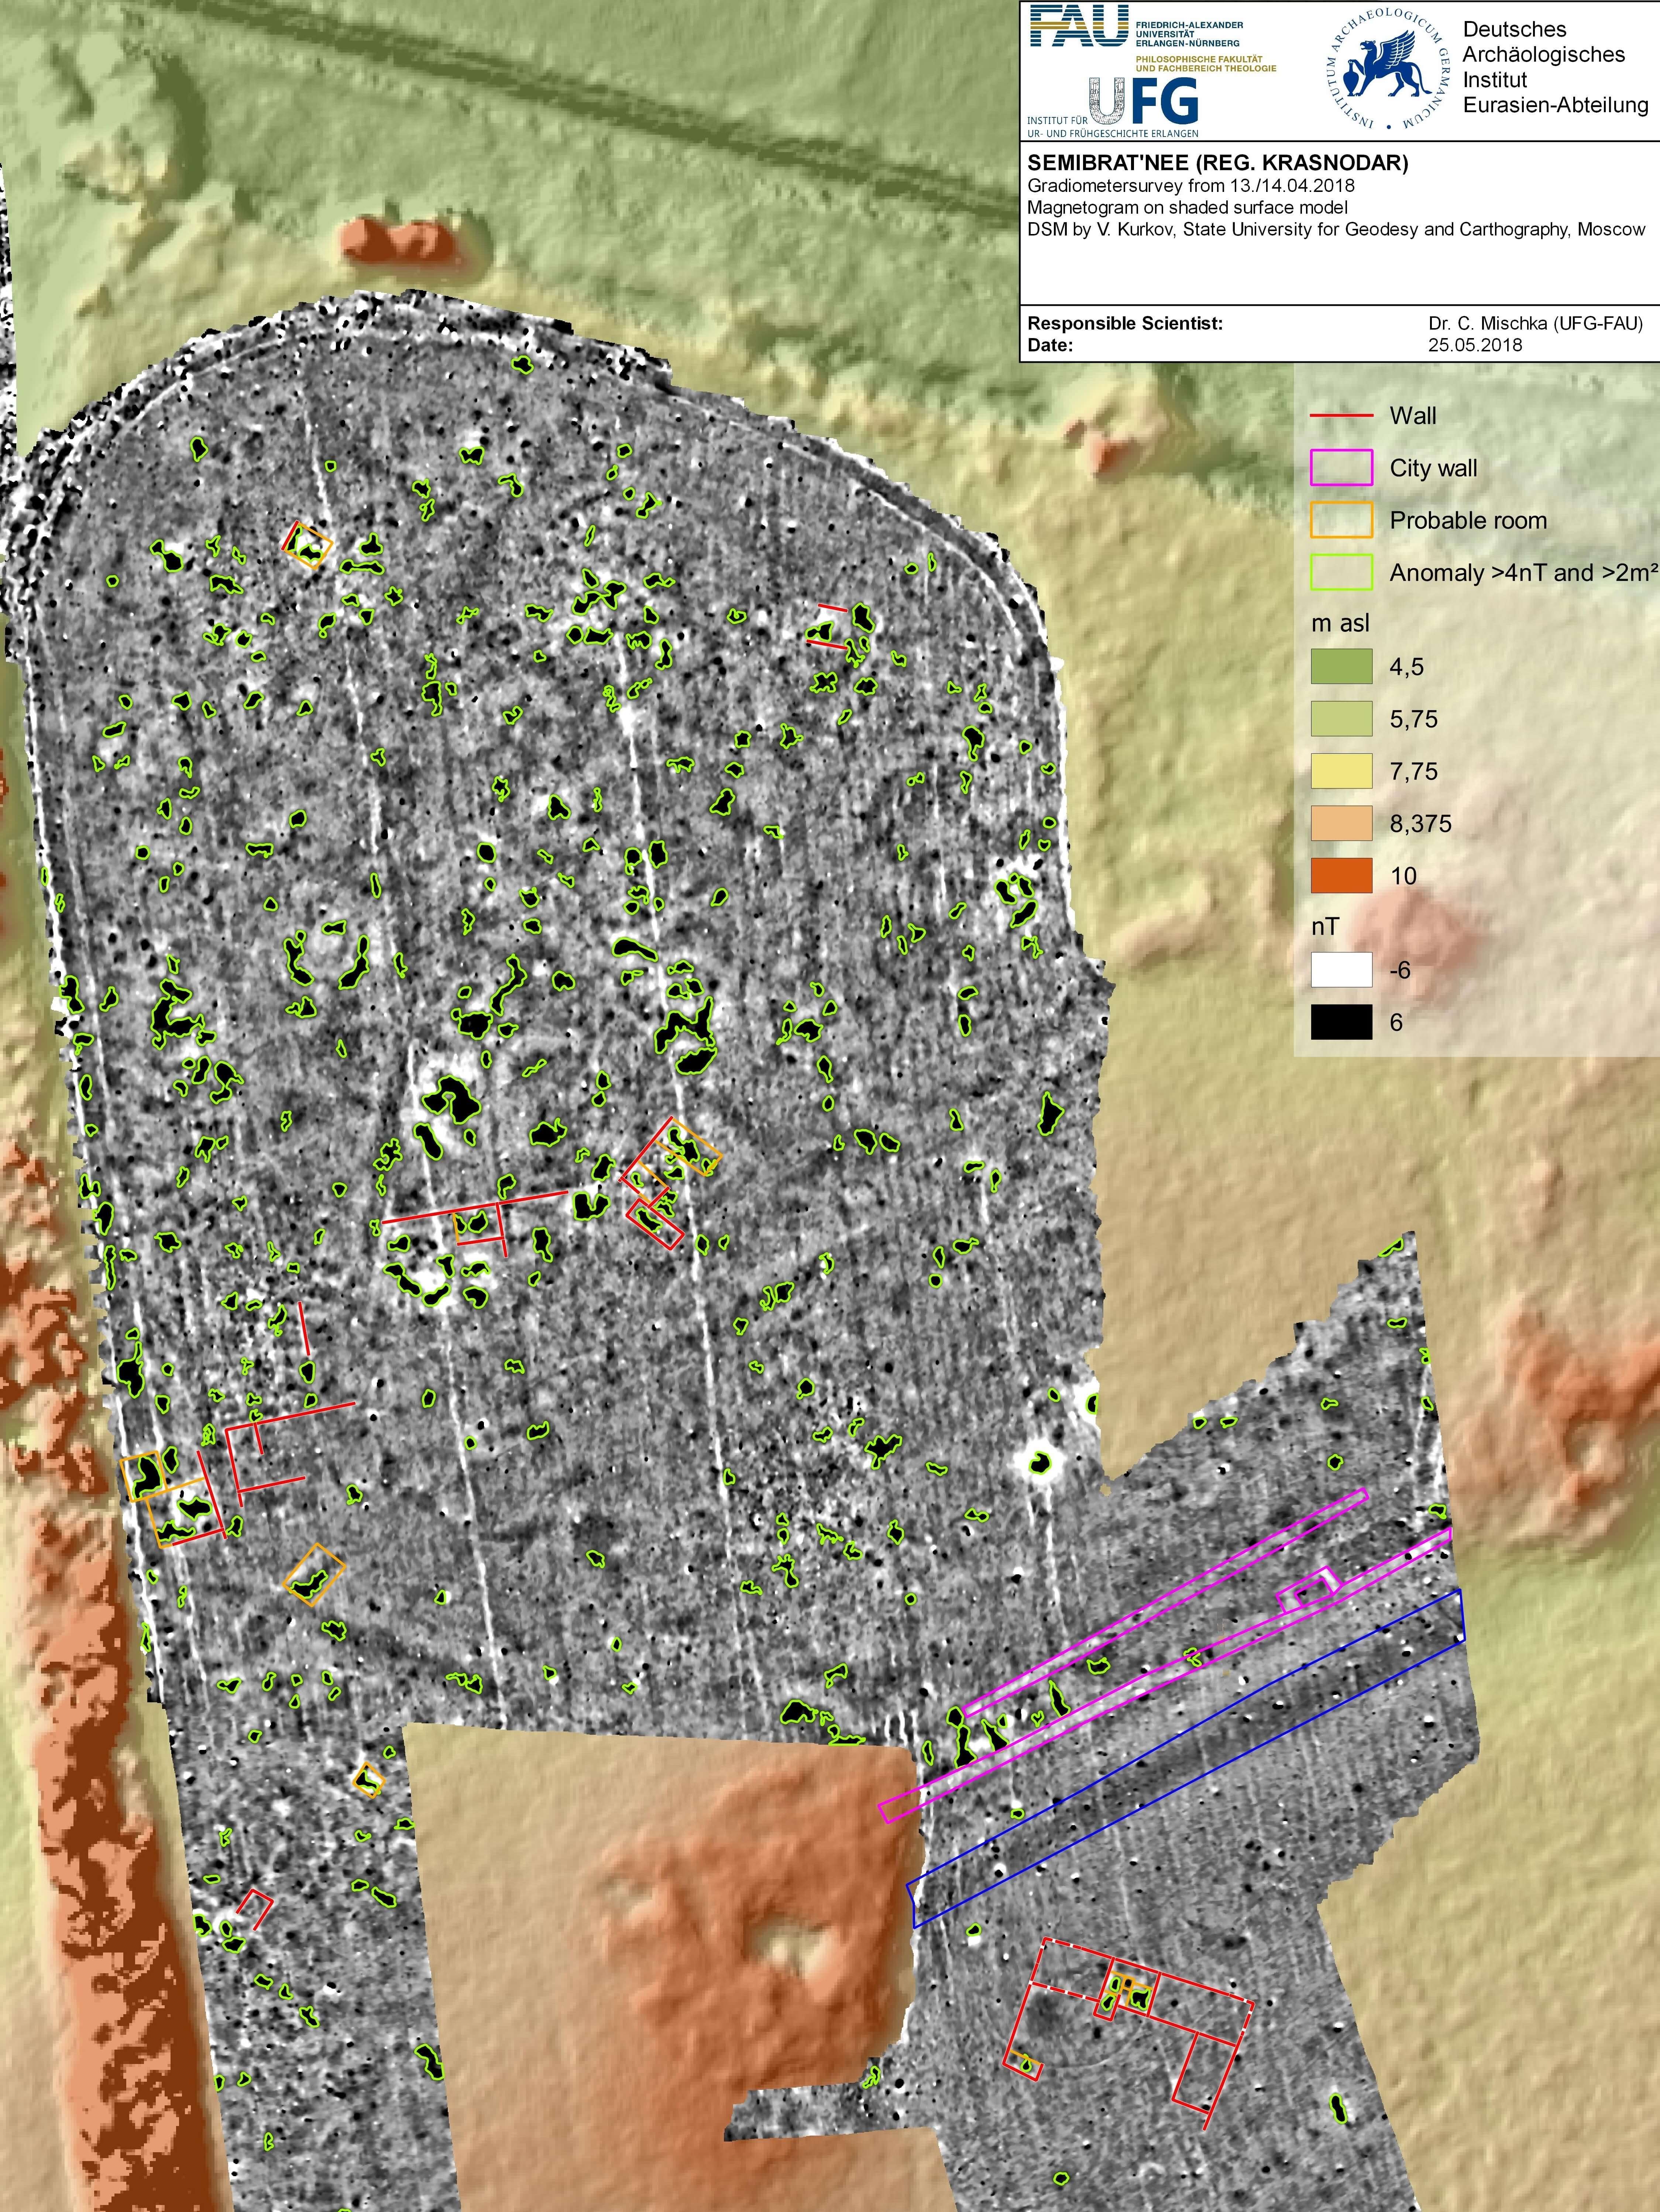Click the '8,375' elevation legend value
The width and height of the screenshot is (1660, 2212).
coord(1420,824)
